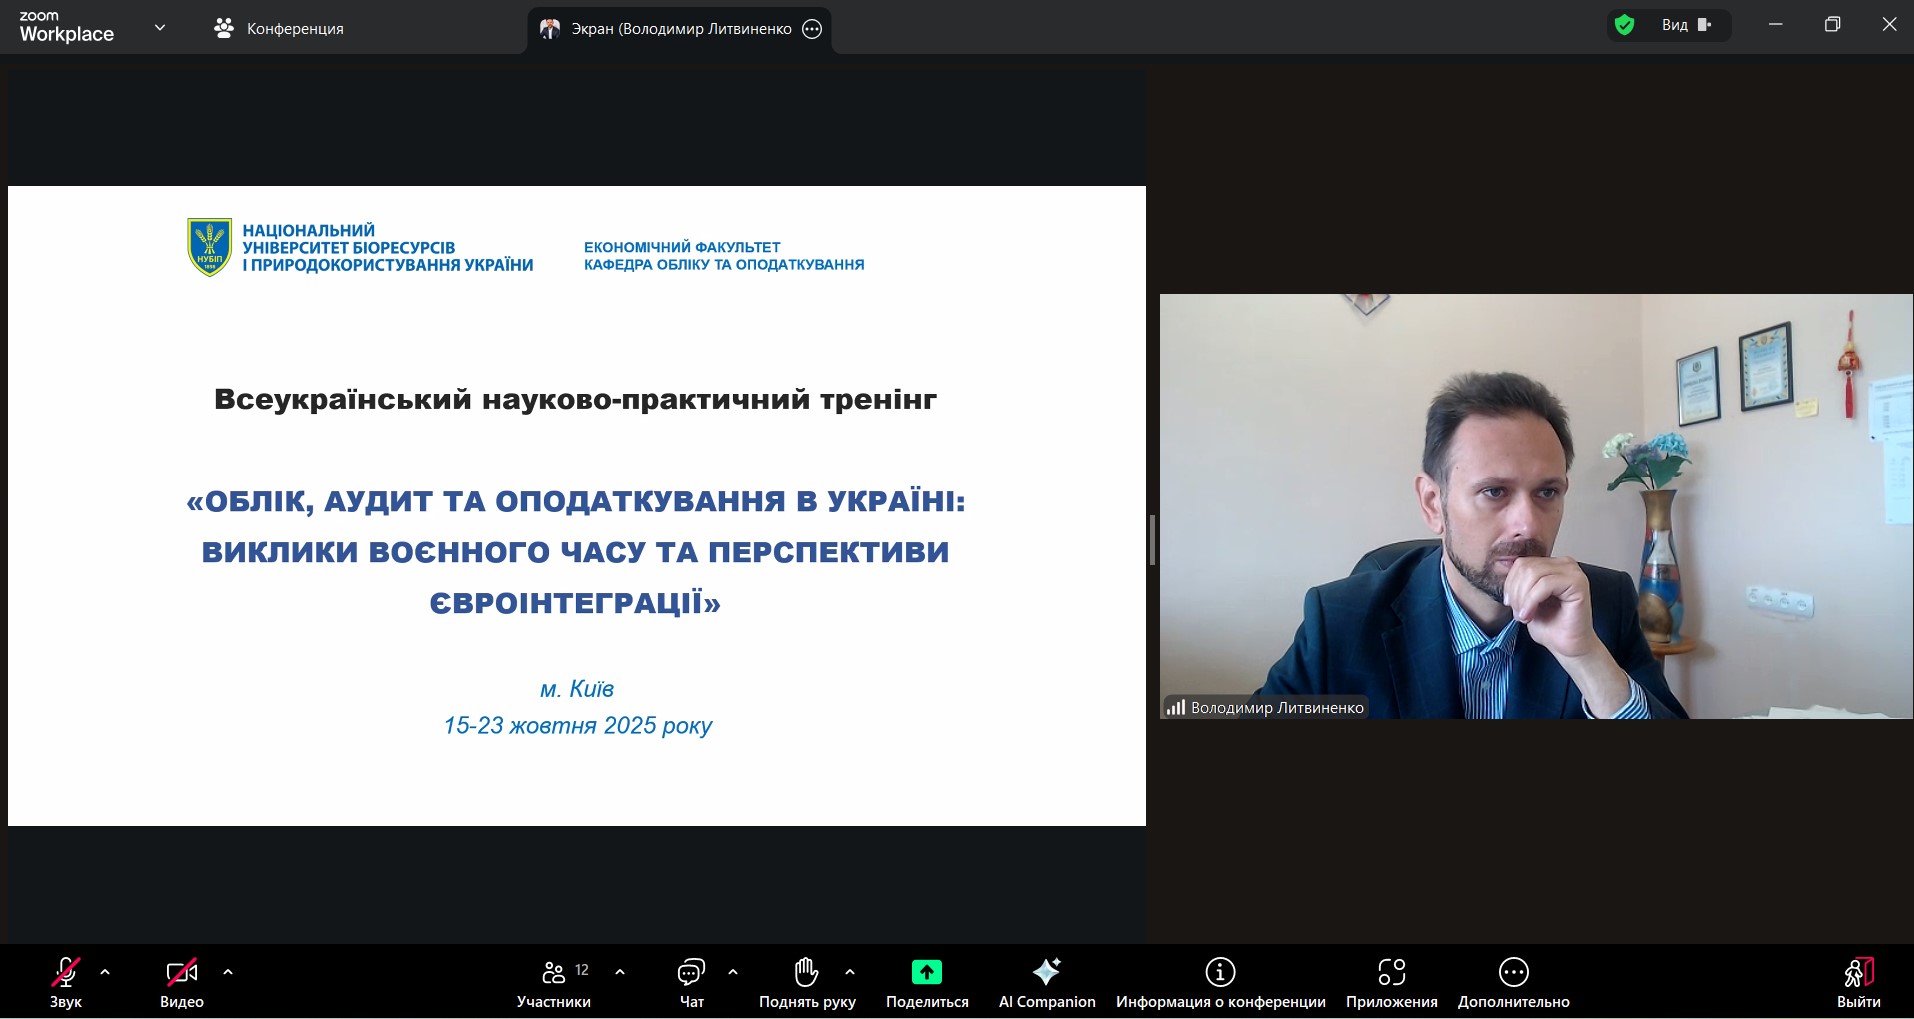
Task: Switch to the Конференция tab
Action: pos(279,29)
